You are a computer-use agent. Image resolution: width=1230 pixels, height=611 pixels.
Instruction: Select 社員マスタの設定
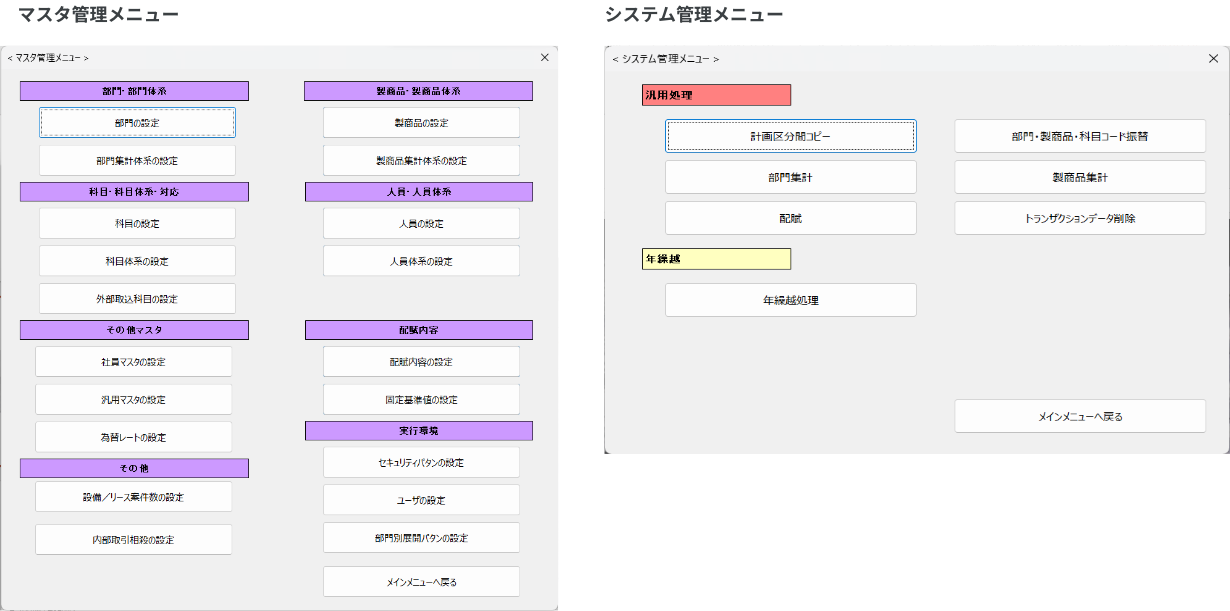pyautogui.click(x=134, y=361)
